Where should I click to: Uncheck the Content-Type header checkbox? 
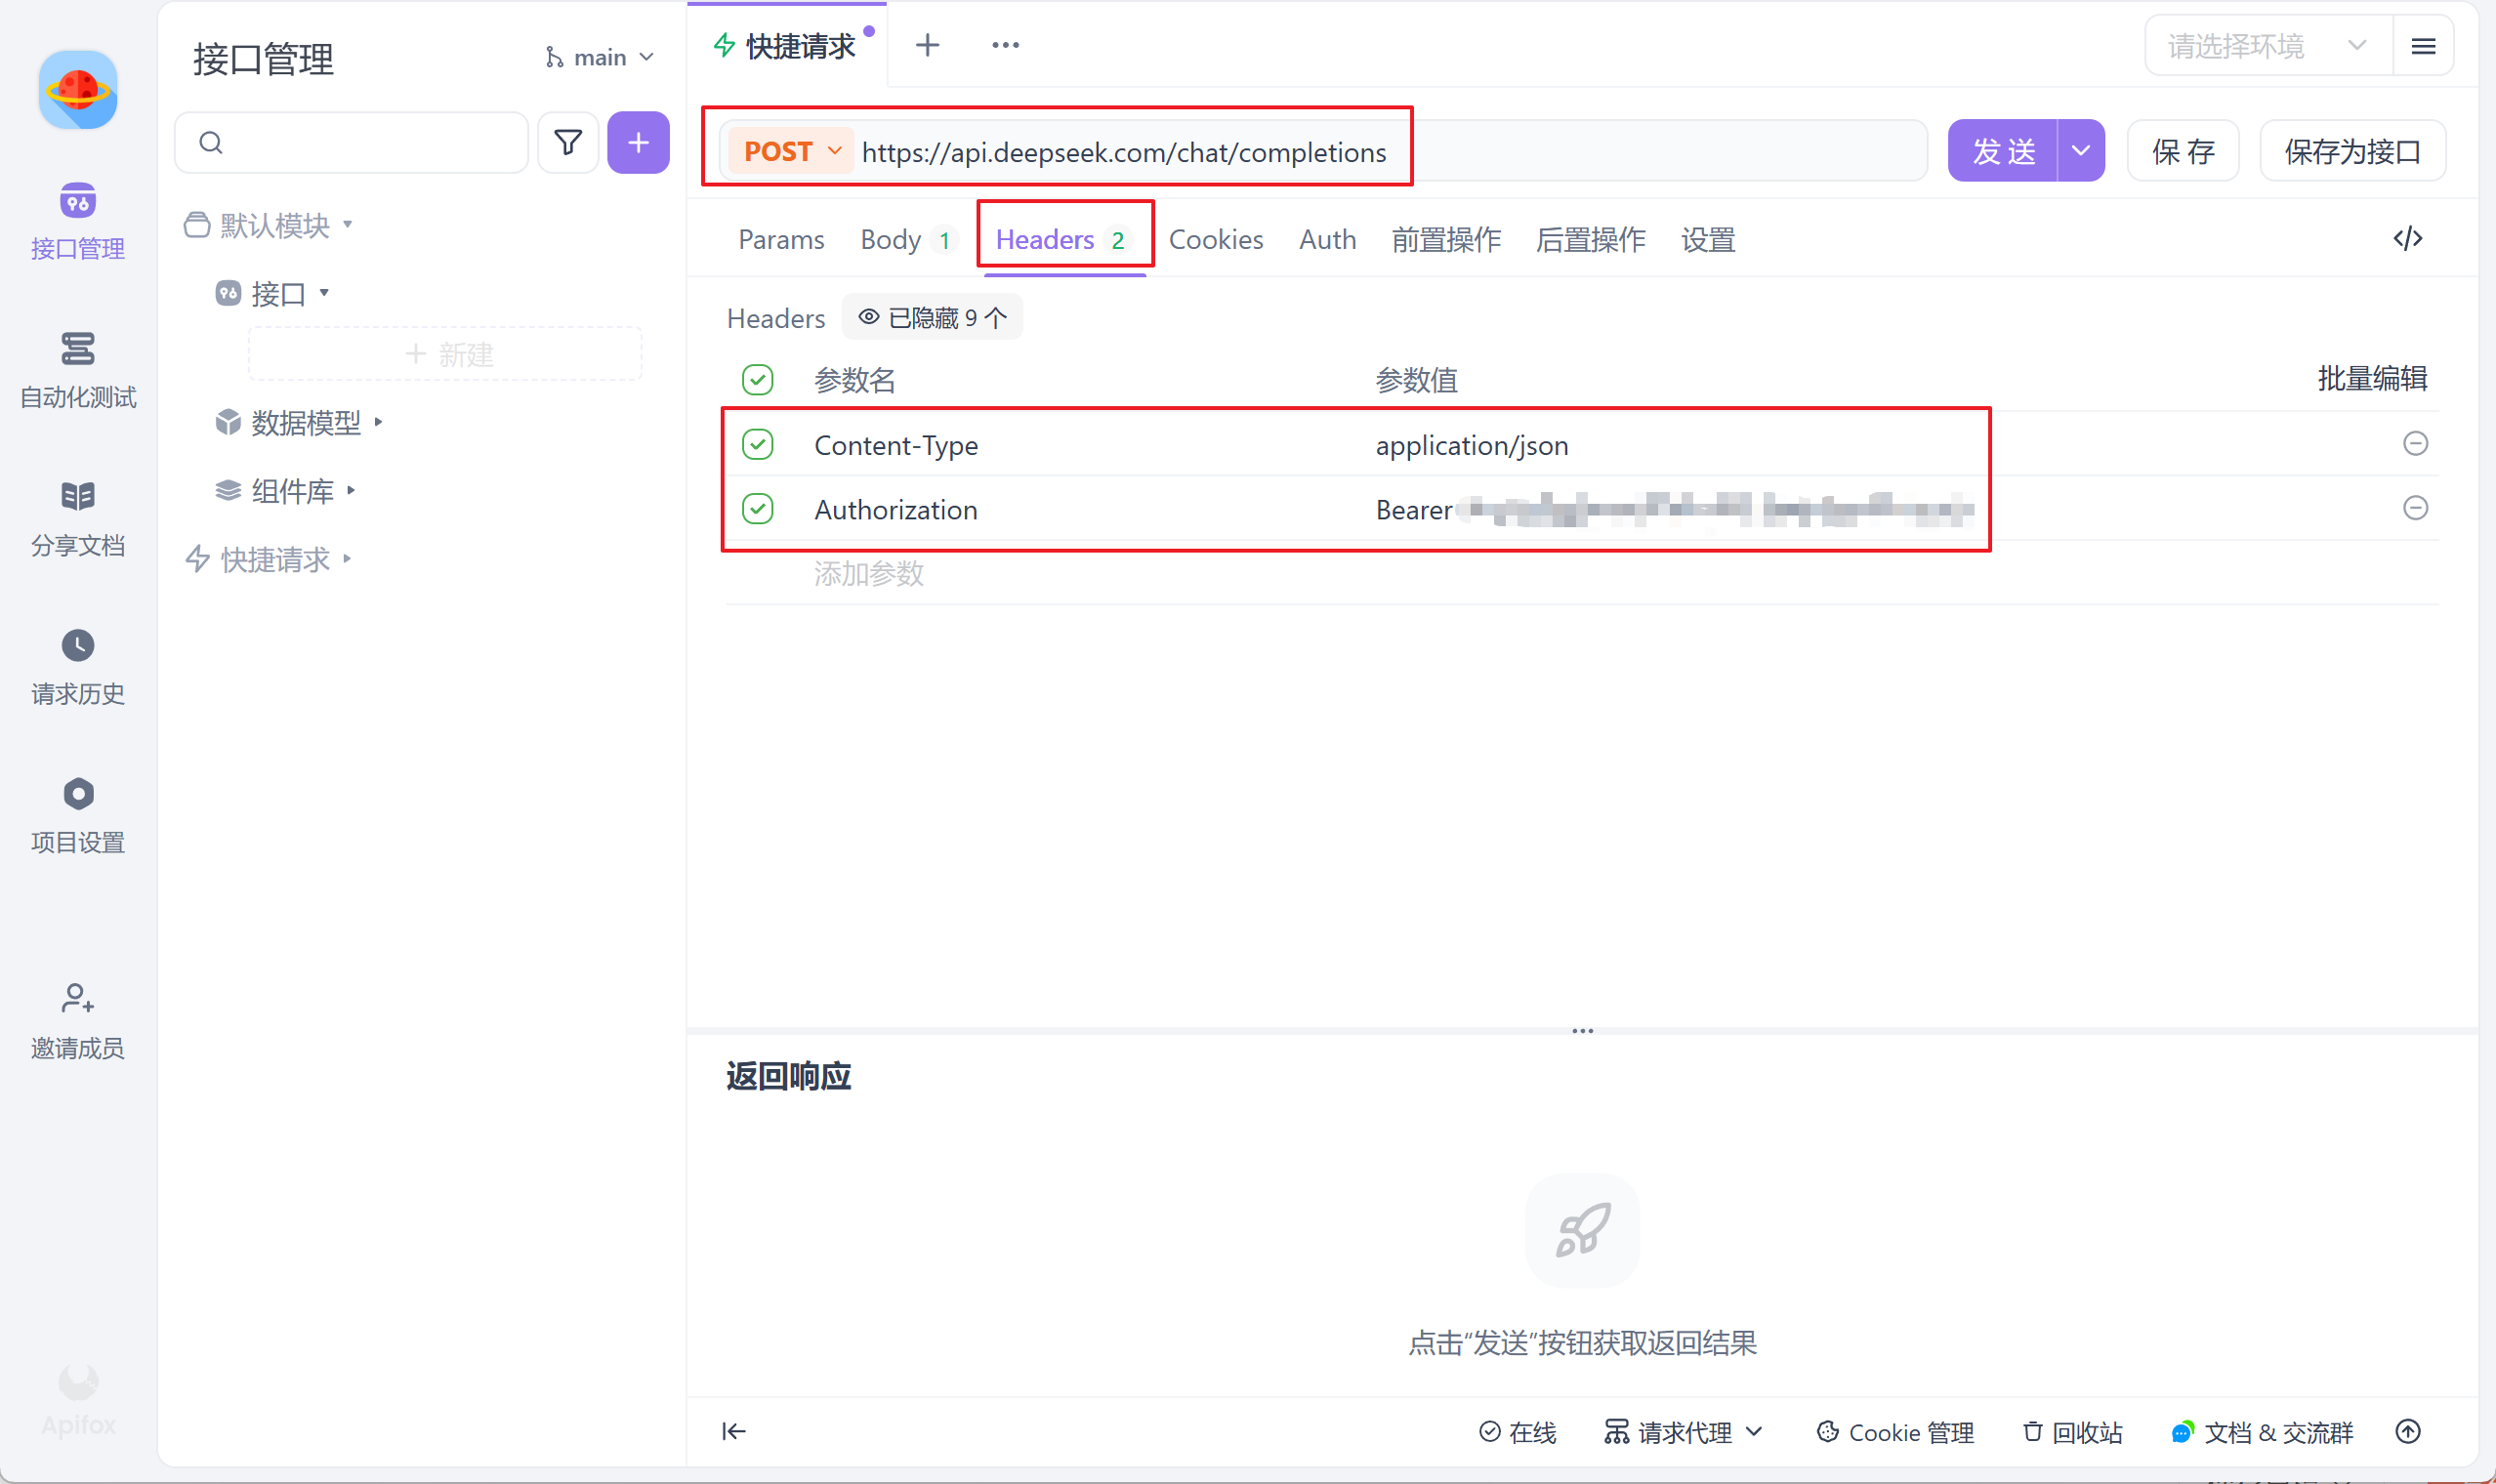(758, 444)
